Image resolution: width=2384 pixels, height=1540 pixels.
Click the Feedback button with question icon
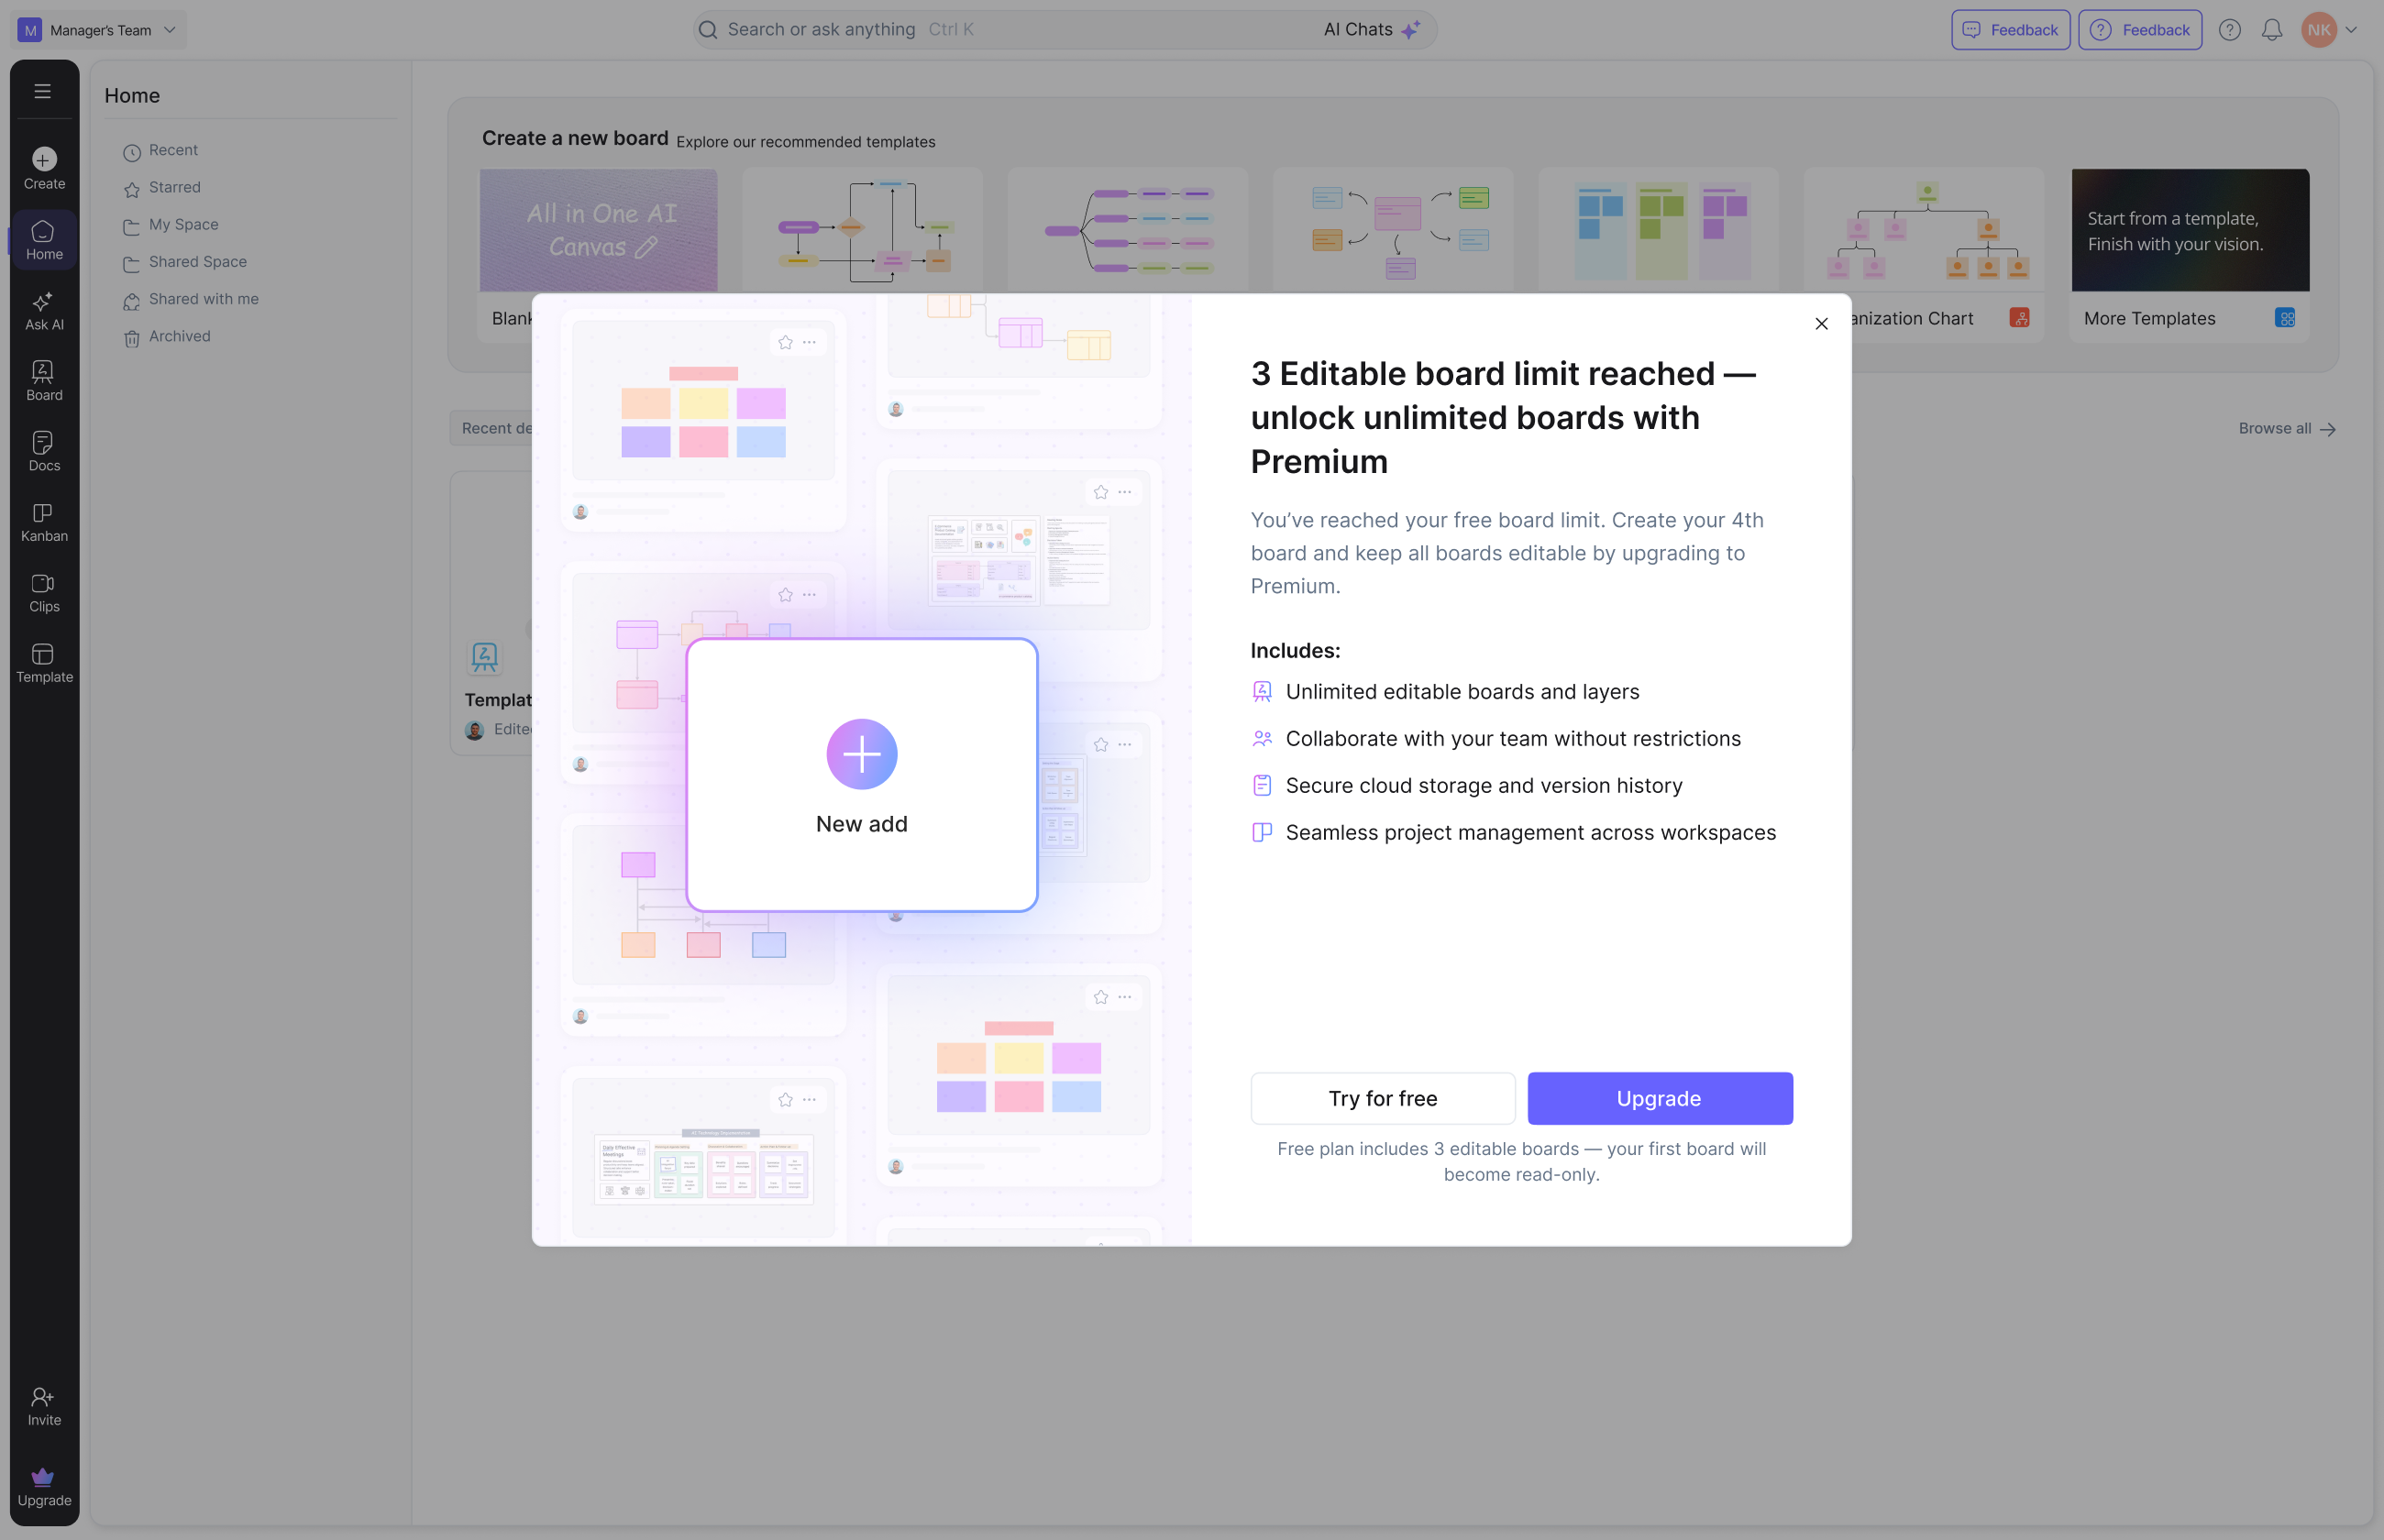(2139, 30)
